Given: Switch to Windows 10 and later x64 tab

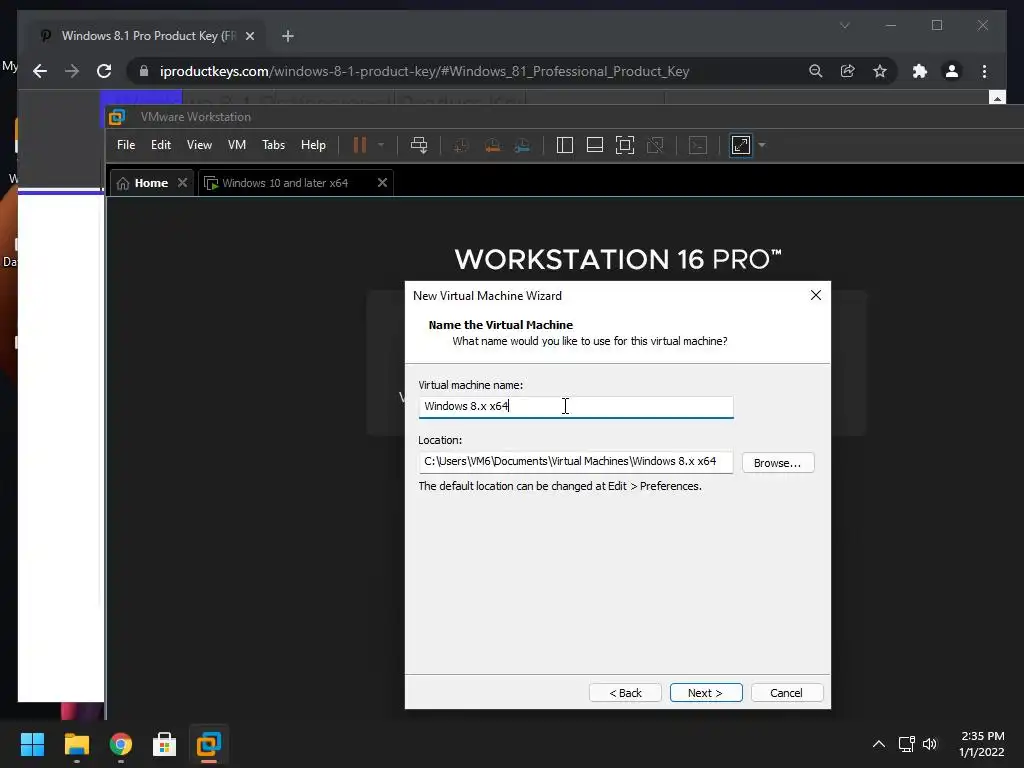Looking at the screenshot, I should pos(285,183).
